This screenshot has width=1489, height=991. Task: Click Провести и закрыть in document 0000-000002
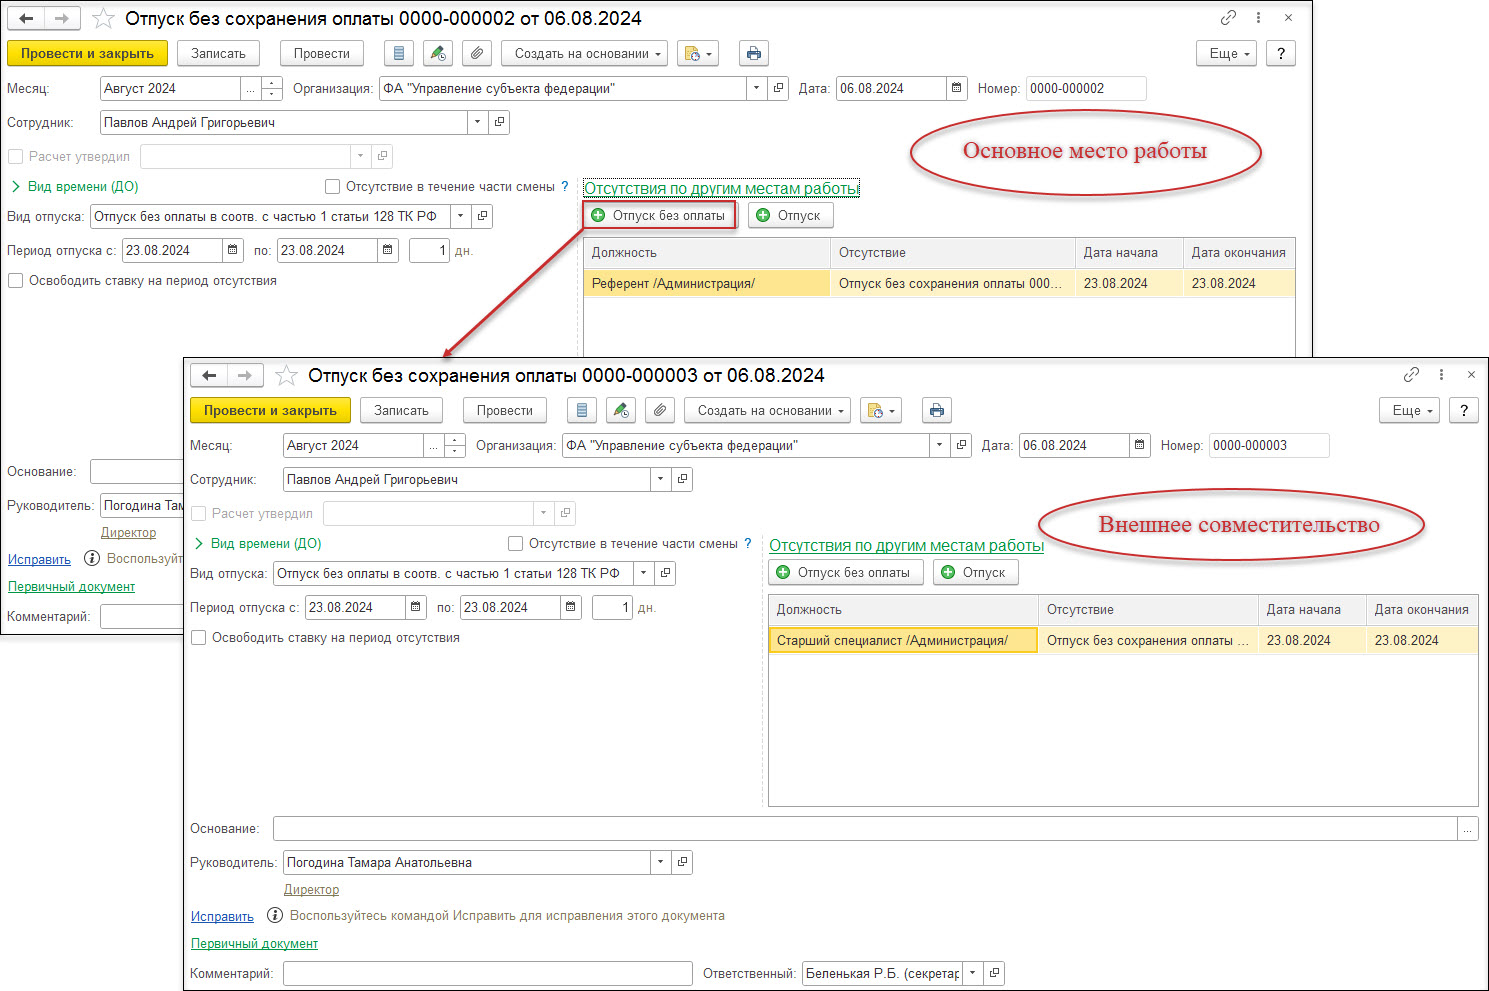[x=87, y=54]
